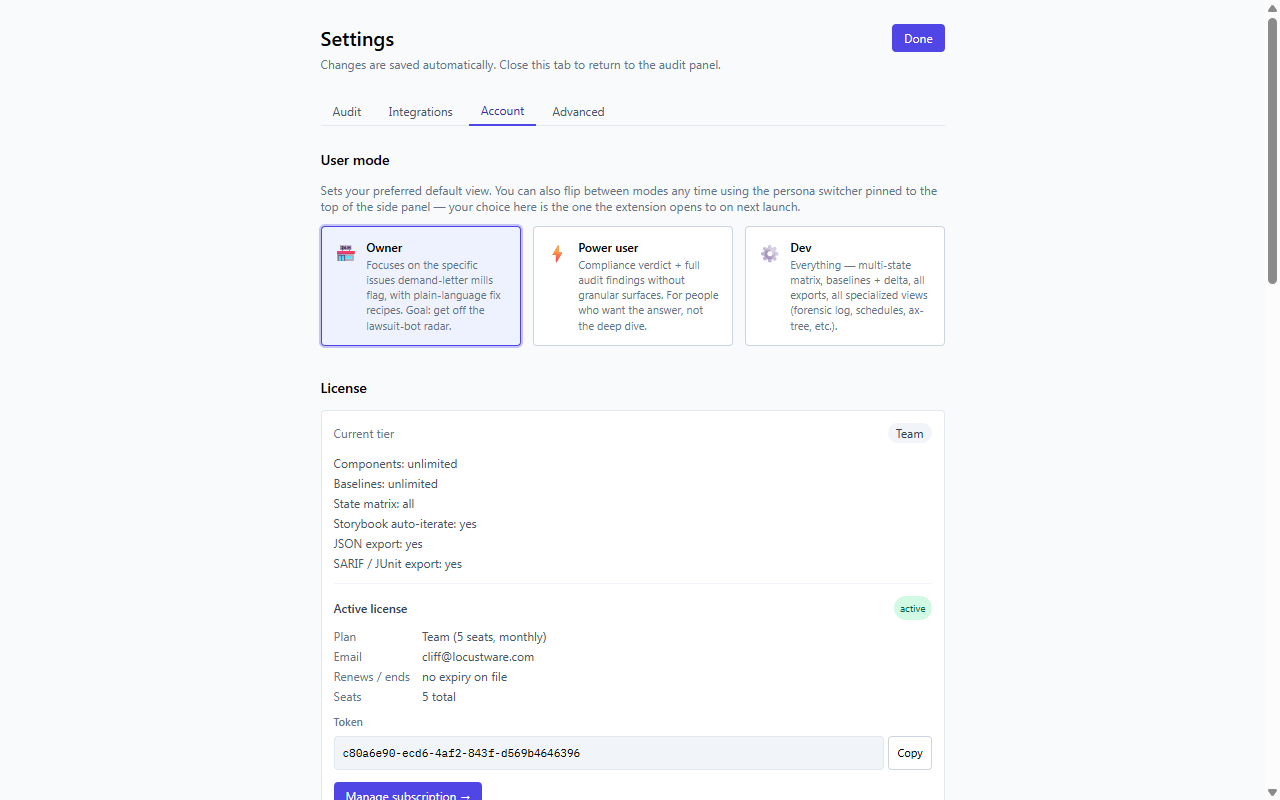This screenshot has height=800, width=1280.
Task: Switch to the Audit tab
Action: click(x=347, y=112)
